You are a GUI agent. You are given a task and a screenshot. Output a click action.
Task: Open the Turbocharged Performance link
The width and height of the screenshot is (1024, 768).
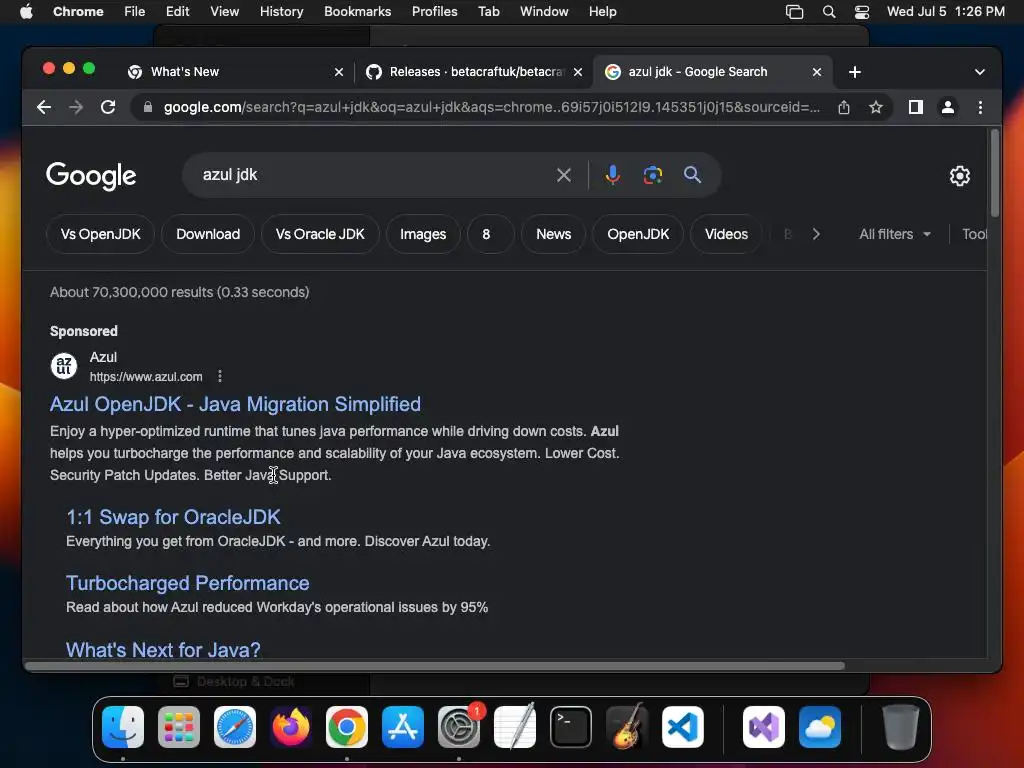(x=187, y=583)
